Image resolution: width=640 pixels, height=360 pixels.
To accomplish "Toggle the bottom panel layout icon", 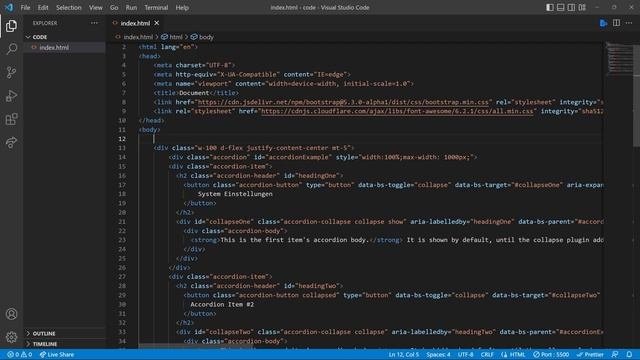I will pos(561,7).
